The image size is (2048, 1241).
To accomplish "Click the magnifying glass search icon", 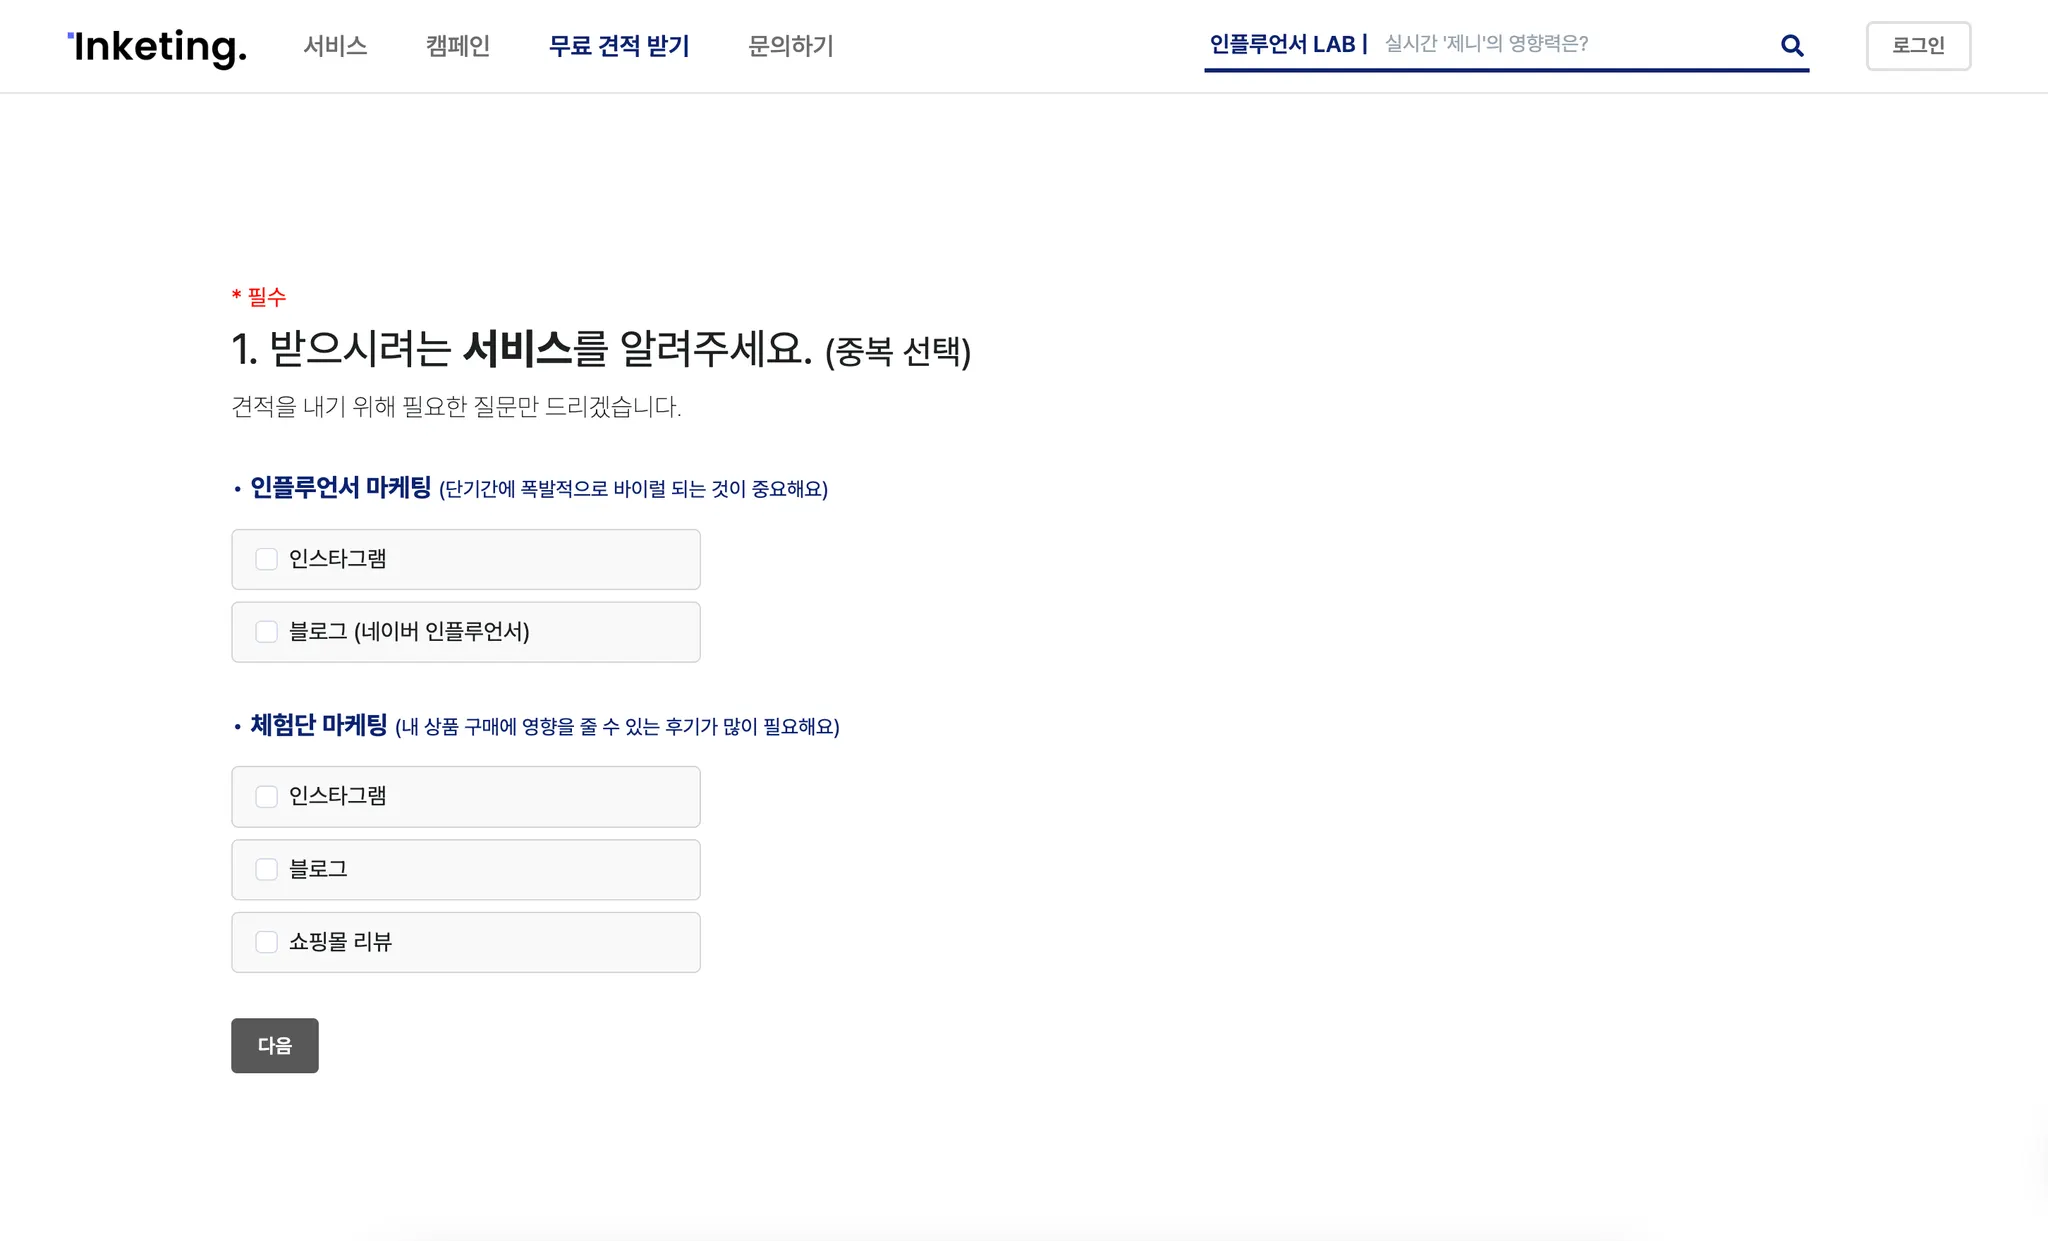I will 1792,45.
